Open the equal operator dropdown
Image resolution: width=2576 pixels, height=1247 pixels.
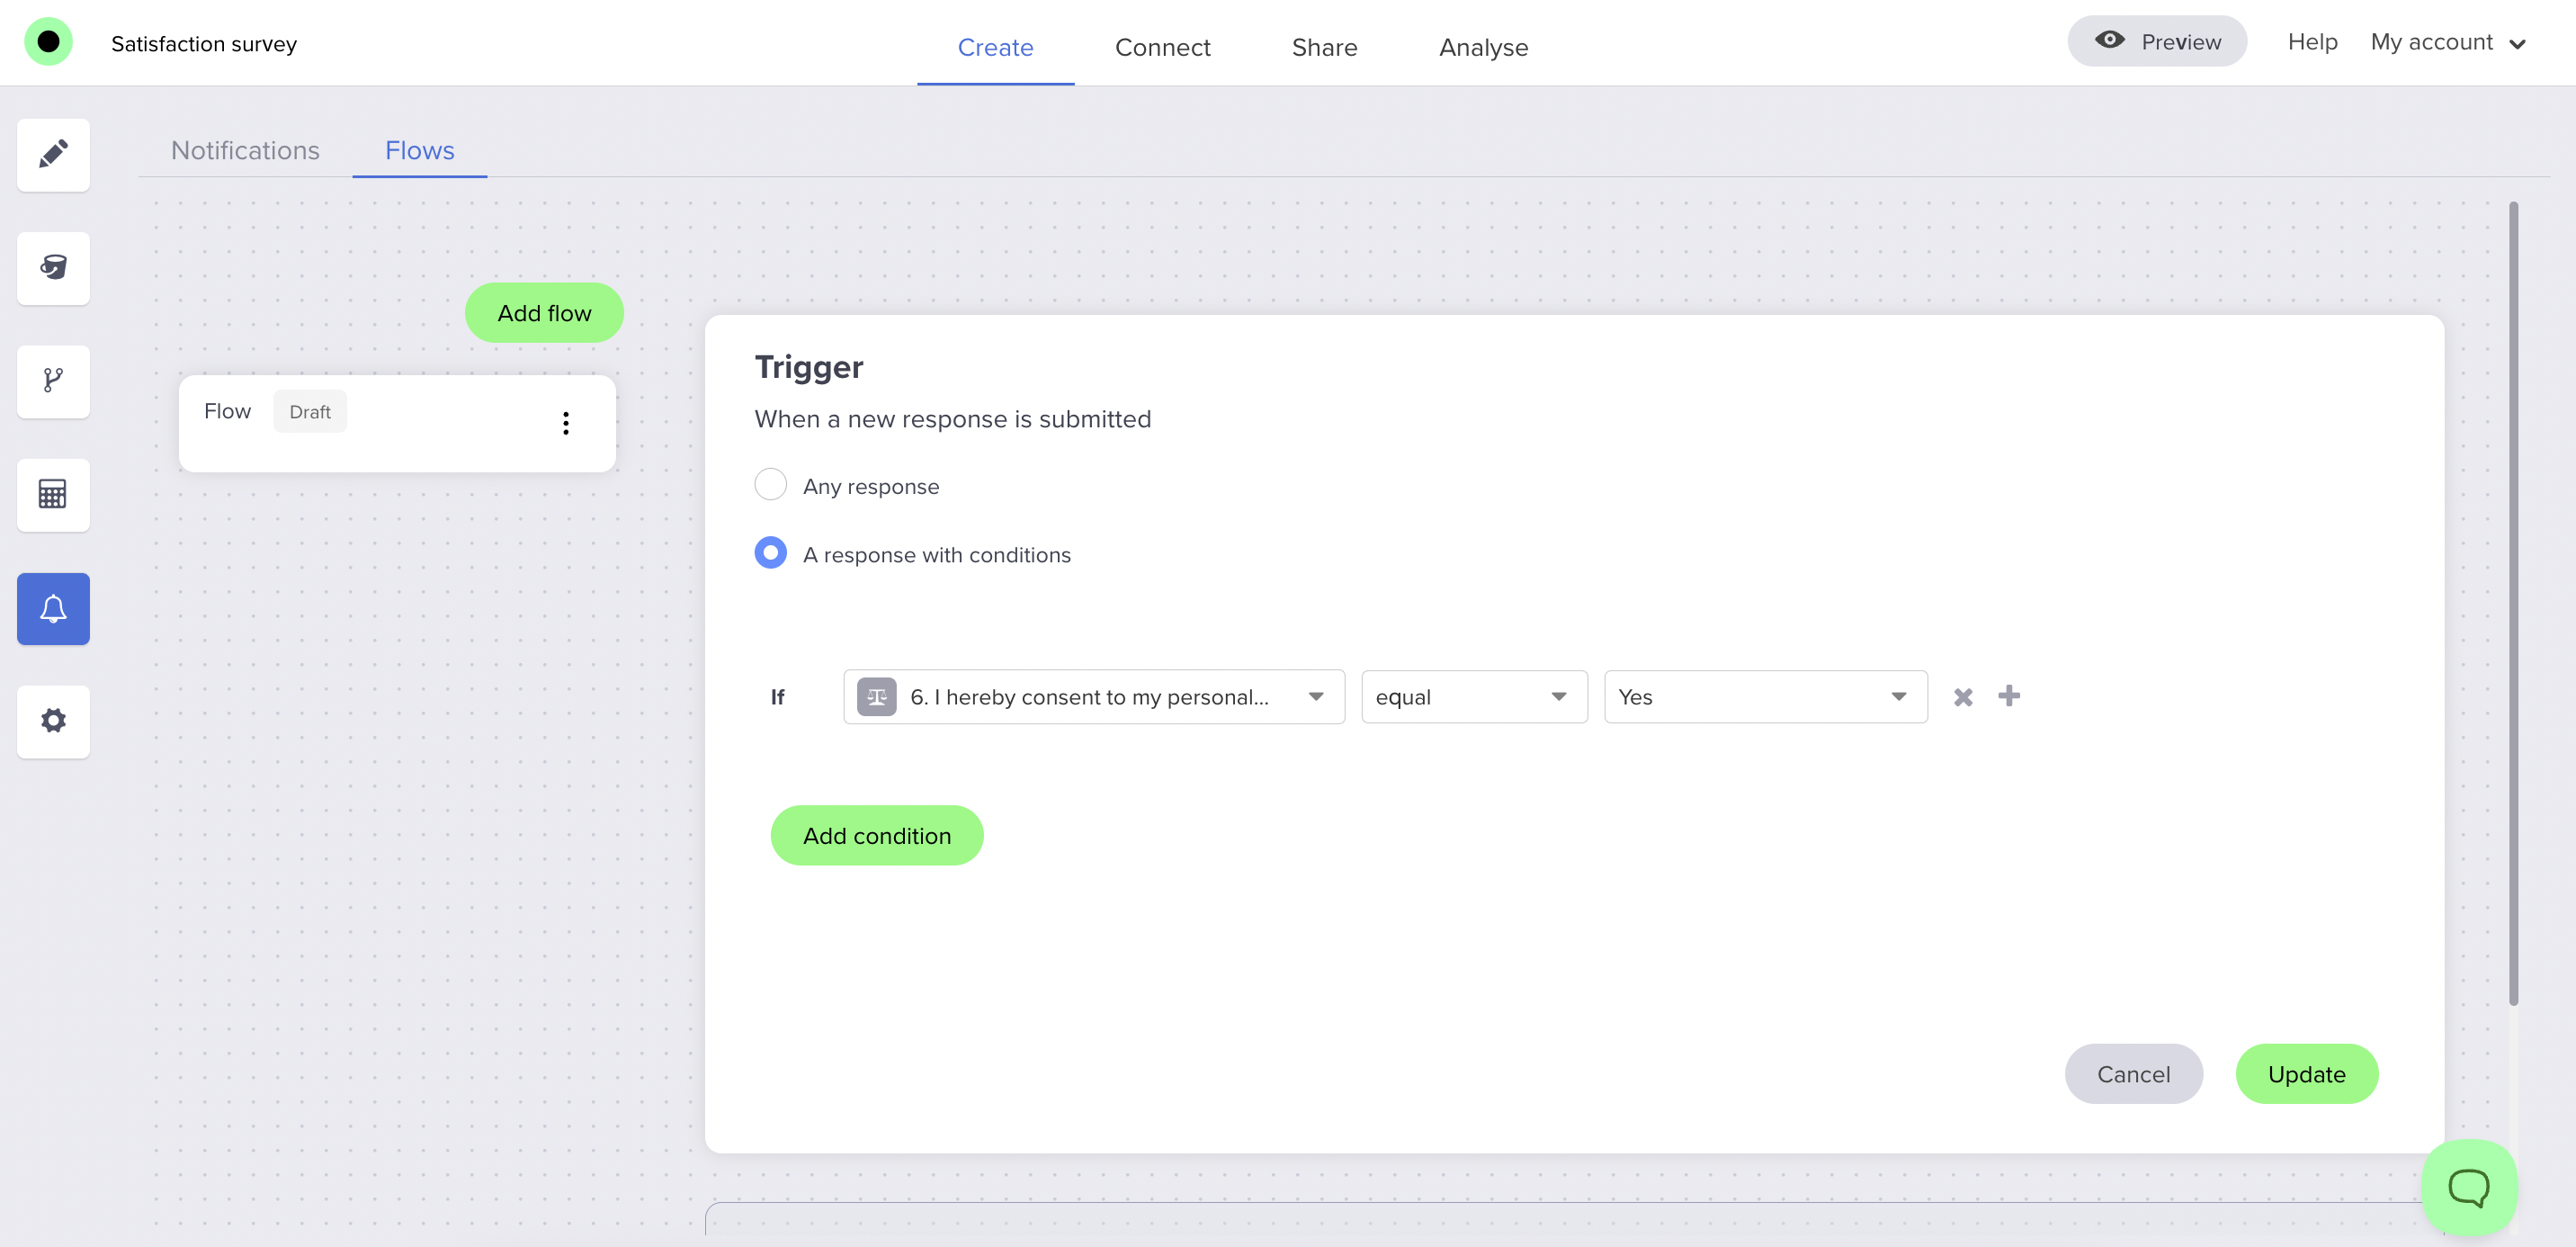pyautogui.click(x=1473, y=697)
